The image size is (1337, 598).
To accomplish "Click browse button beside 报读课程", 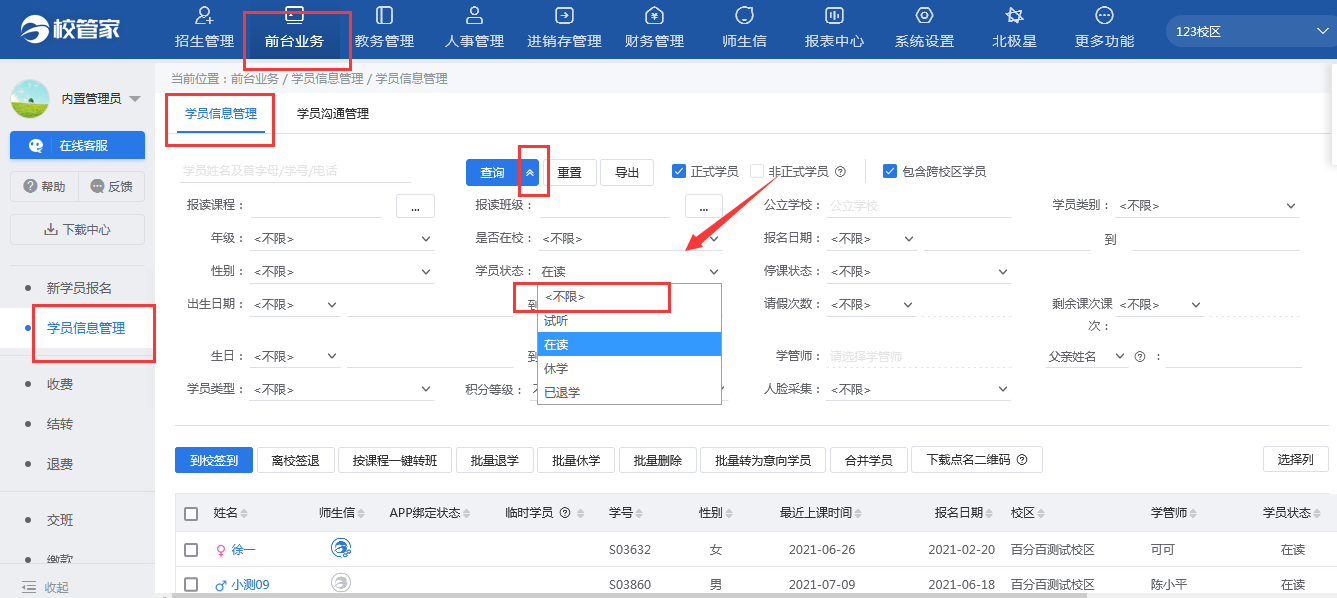I will (415, 205).
